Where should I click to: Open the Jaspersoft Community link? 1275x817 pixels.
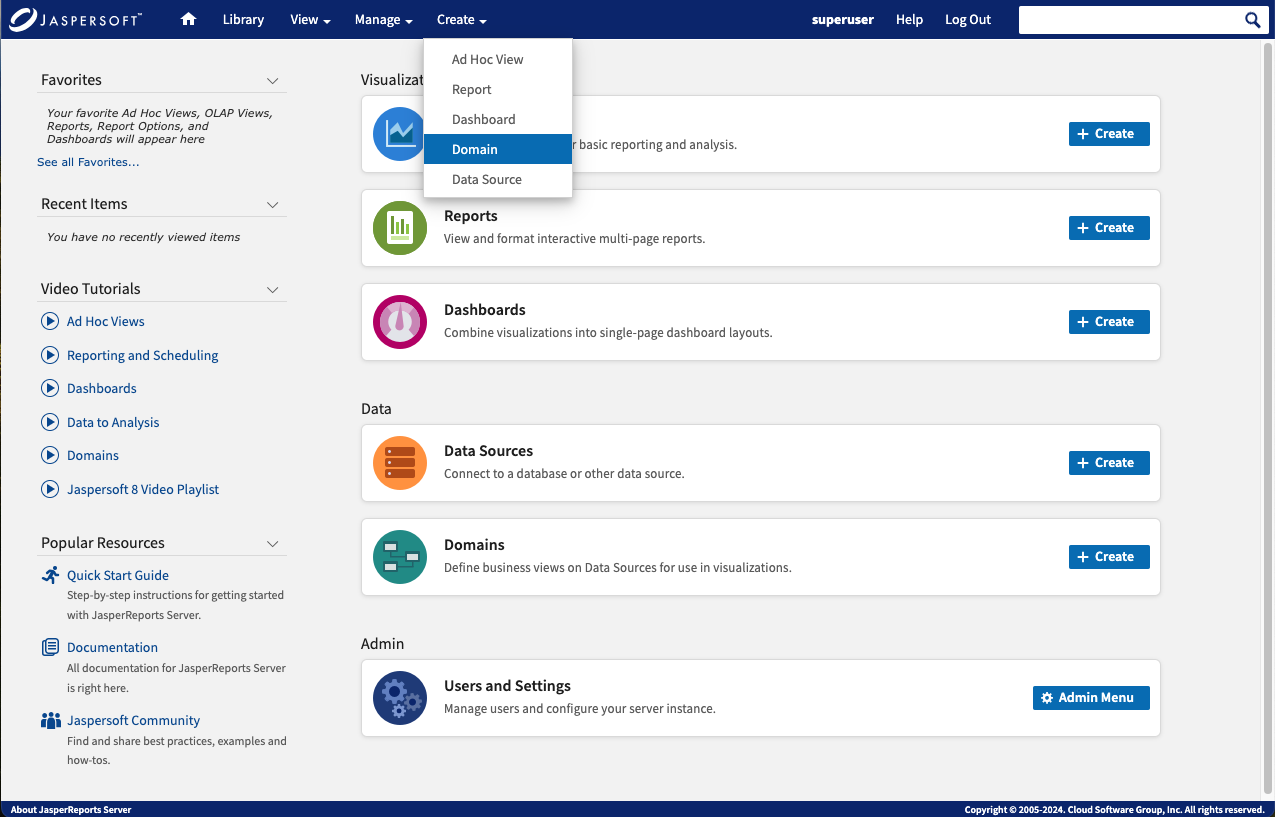coord(133,720)
